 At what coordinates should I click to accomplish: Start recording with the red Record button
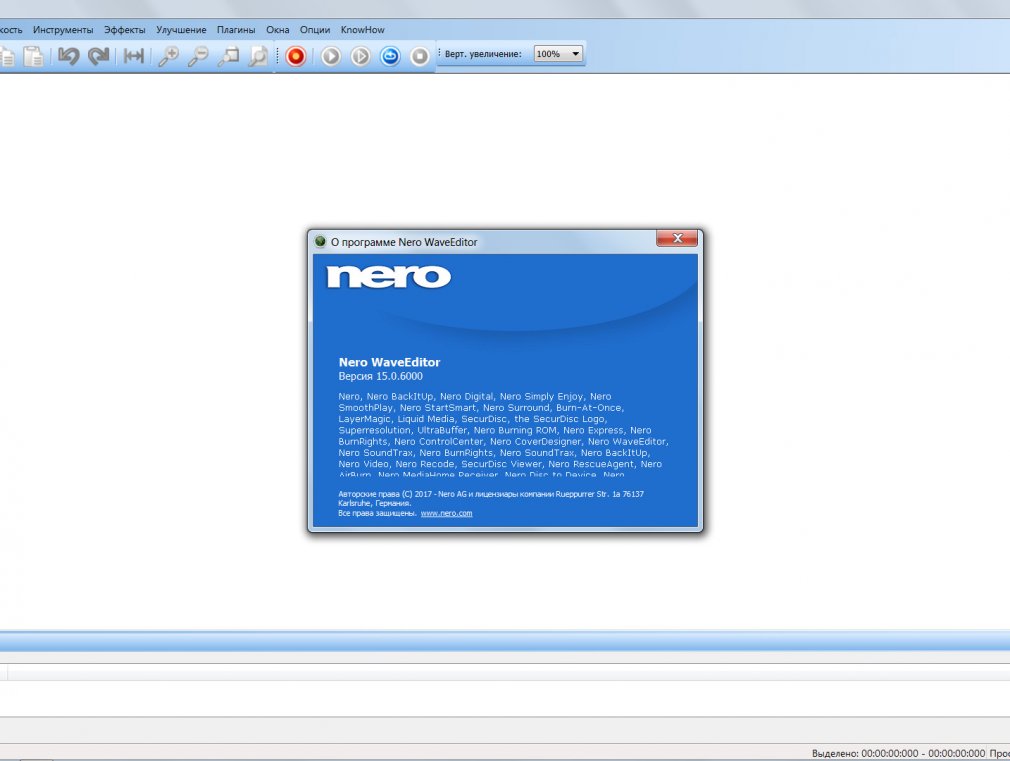296,56
